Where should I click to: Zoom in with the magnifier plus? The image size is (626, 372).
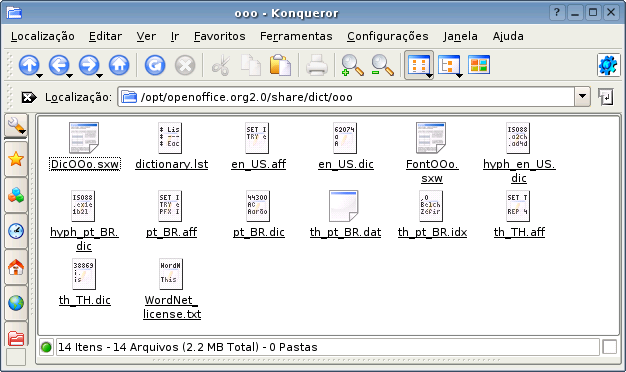click(x=352, y=65)
